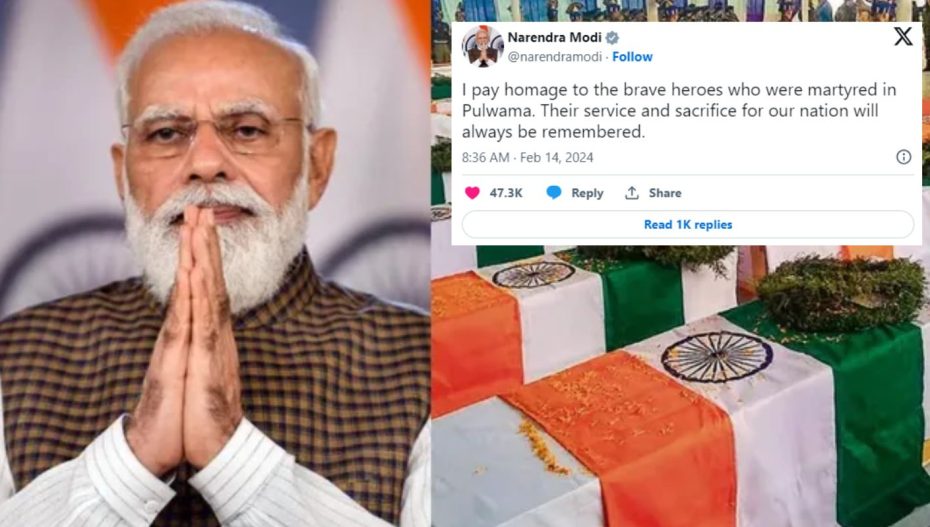
Task: Click the Reply text label
Action: coord(587,193)
